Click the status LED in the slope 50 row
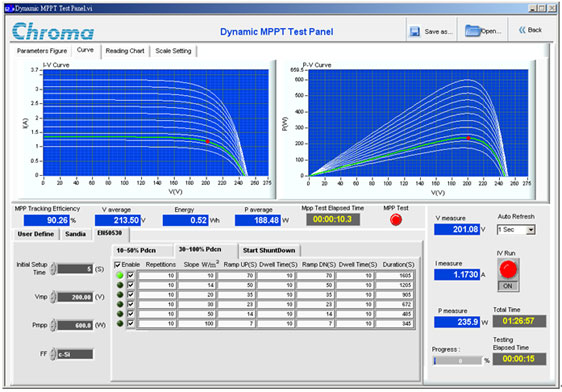Image resolution: width=562 pixels, height=392 pixels. click(120, 314)
